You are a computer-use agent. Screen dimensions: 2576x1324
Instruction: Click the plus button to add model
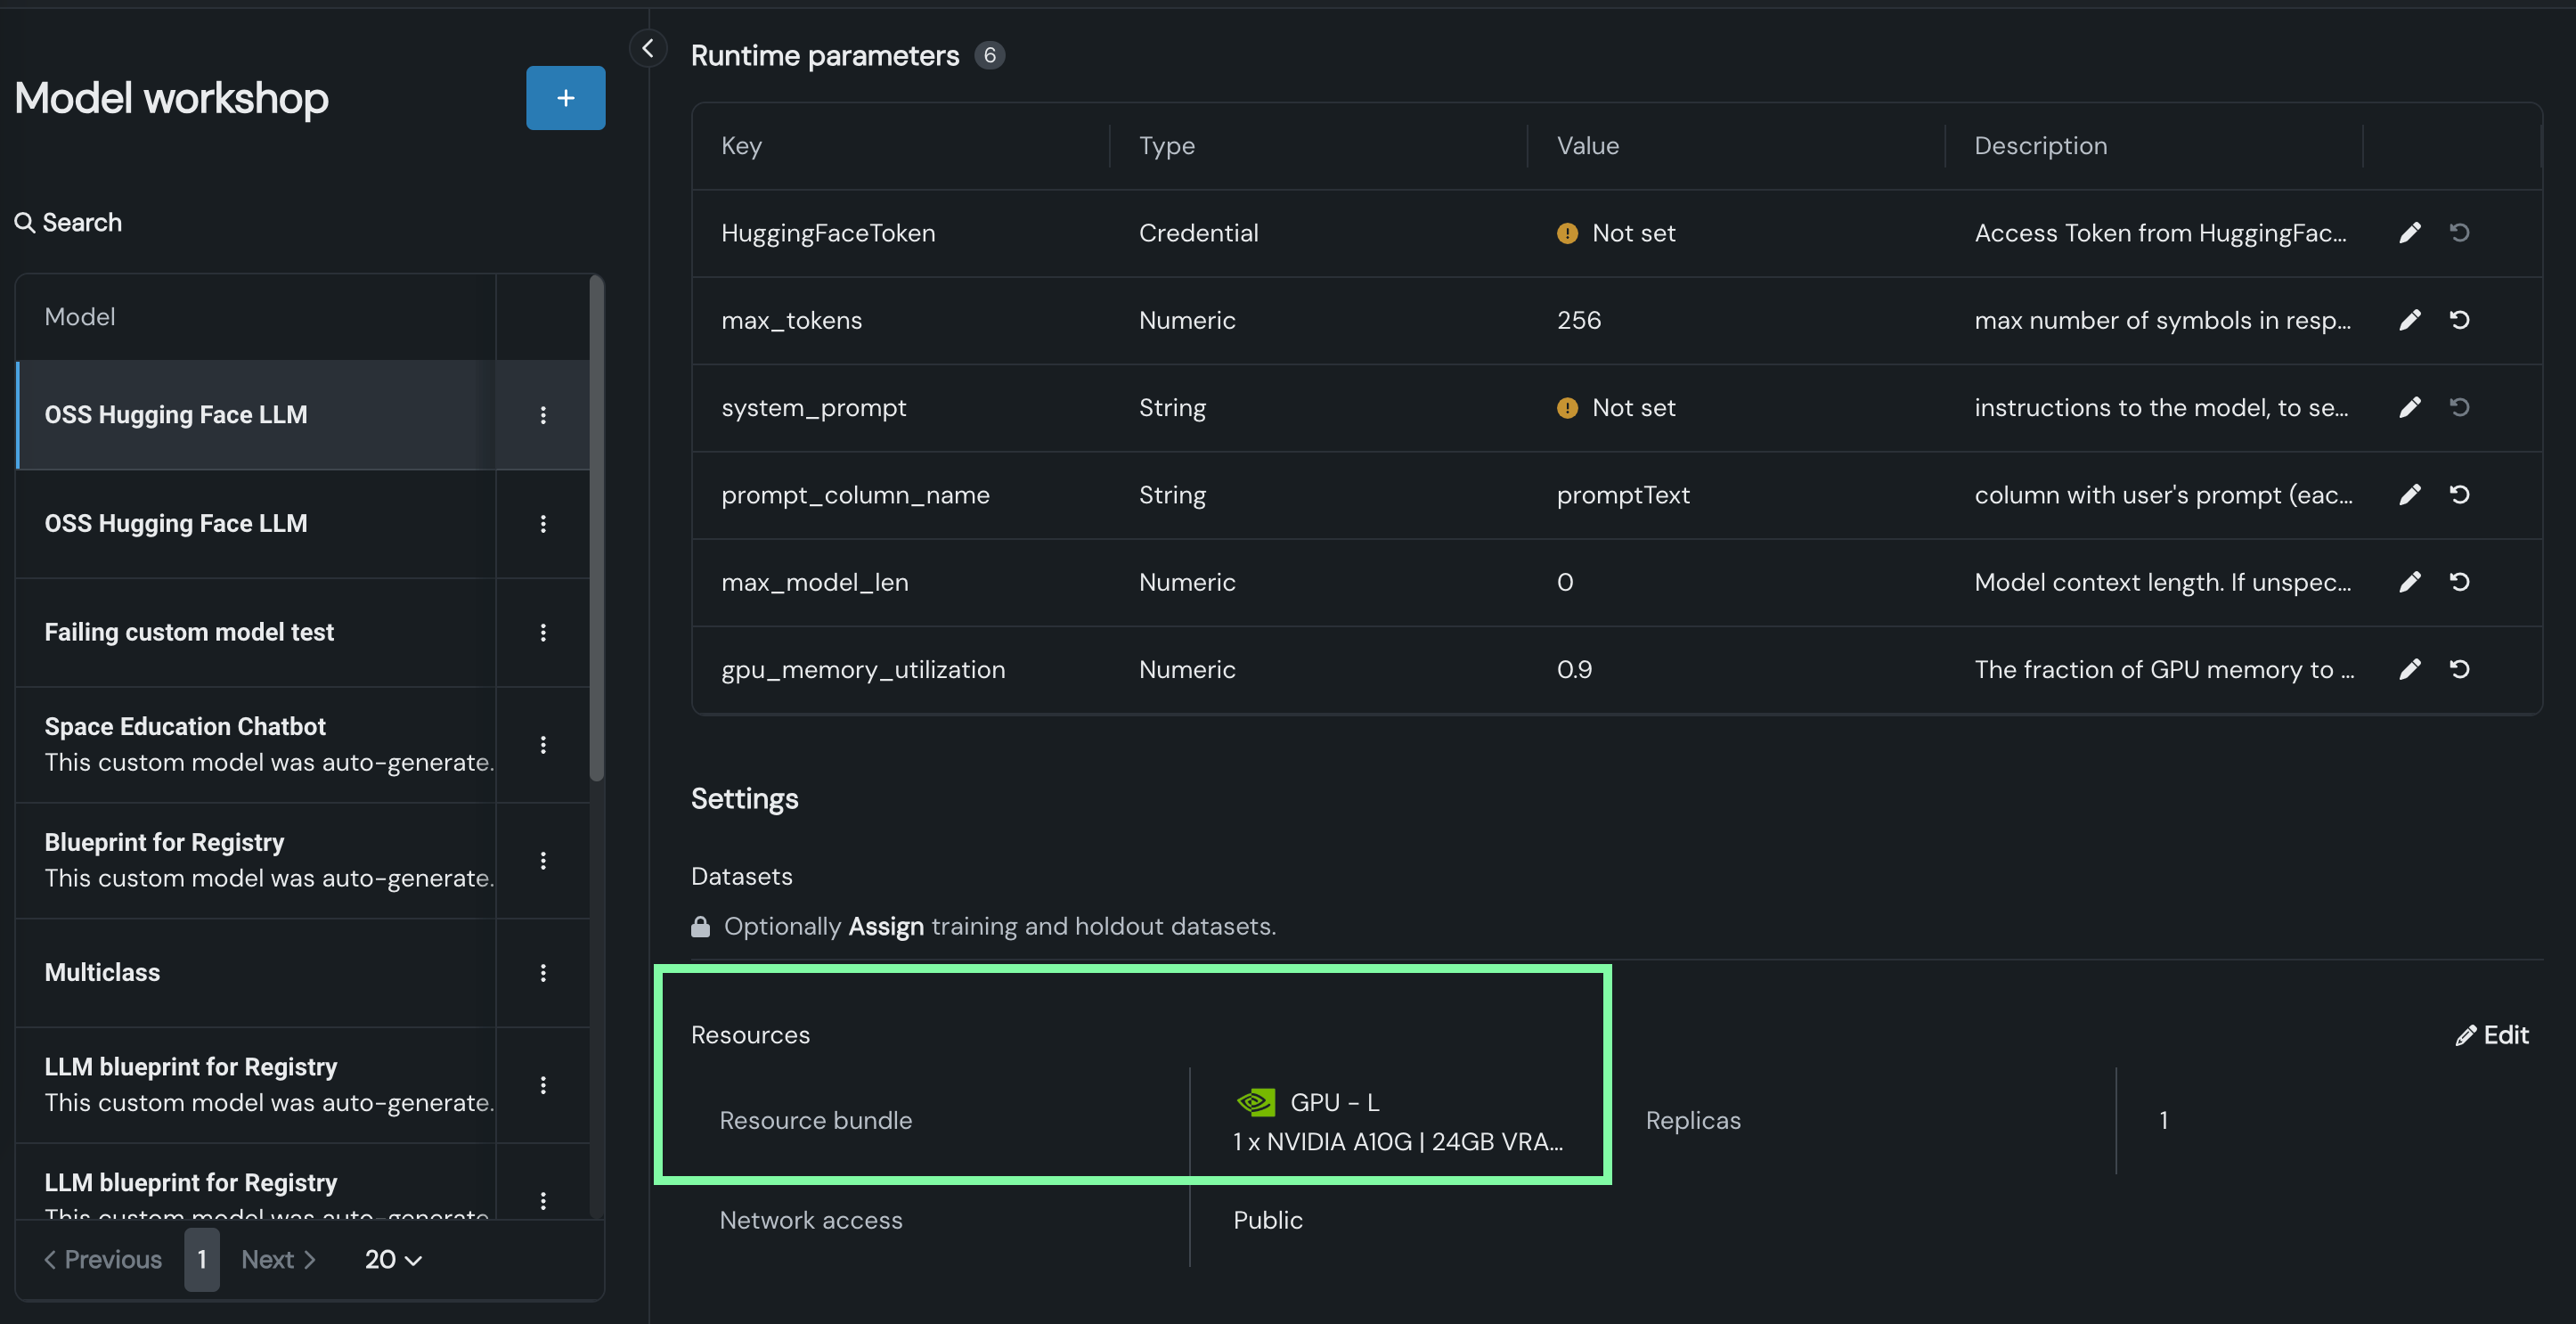pyautogui.click(x=565, y=98)
